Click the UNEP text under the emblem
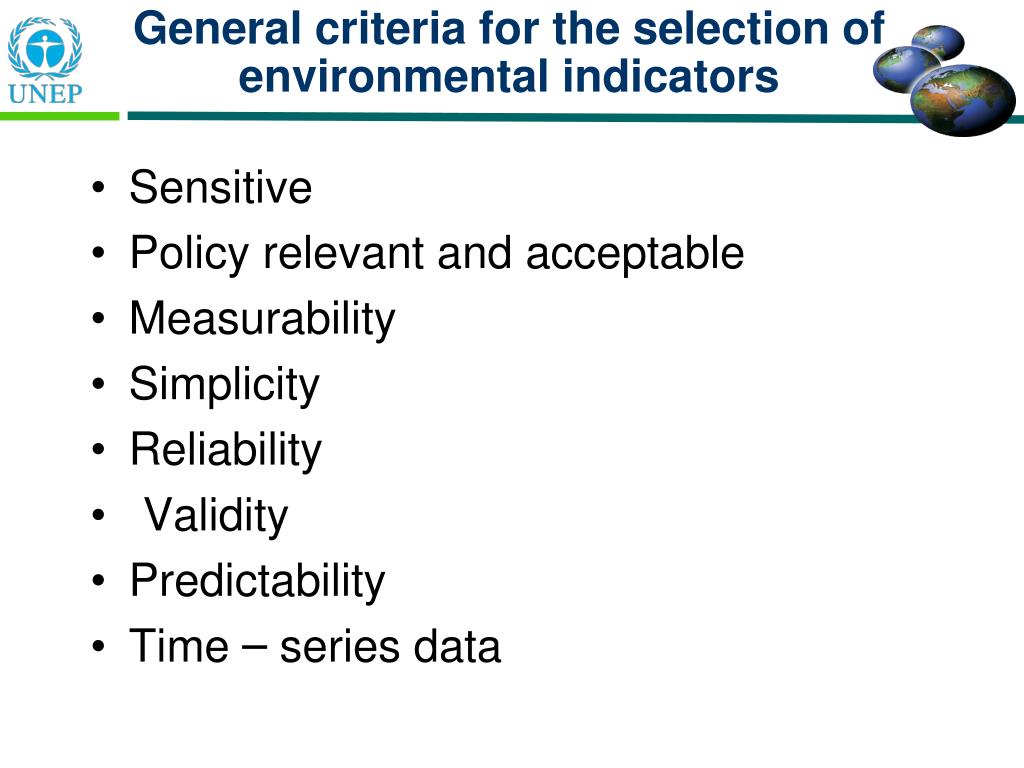 [x=45, y=94]
